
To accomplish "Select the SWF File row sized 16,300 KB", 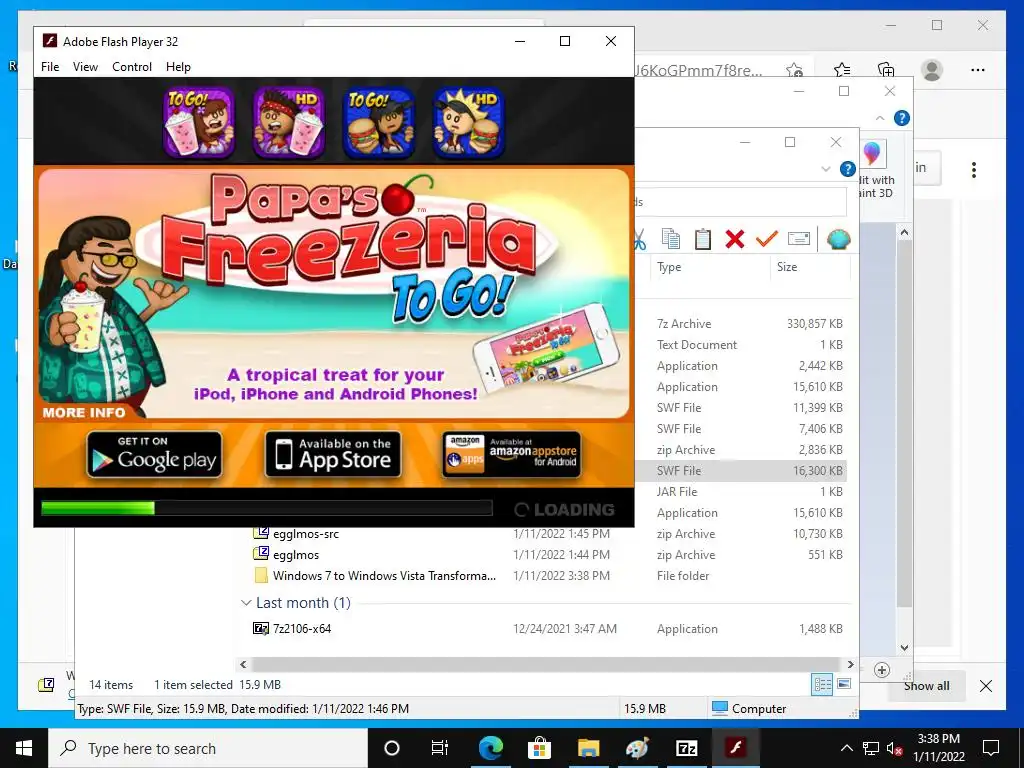I will point(740,471).
